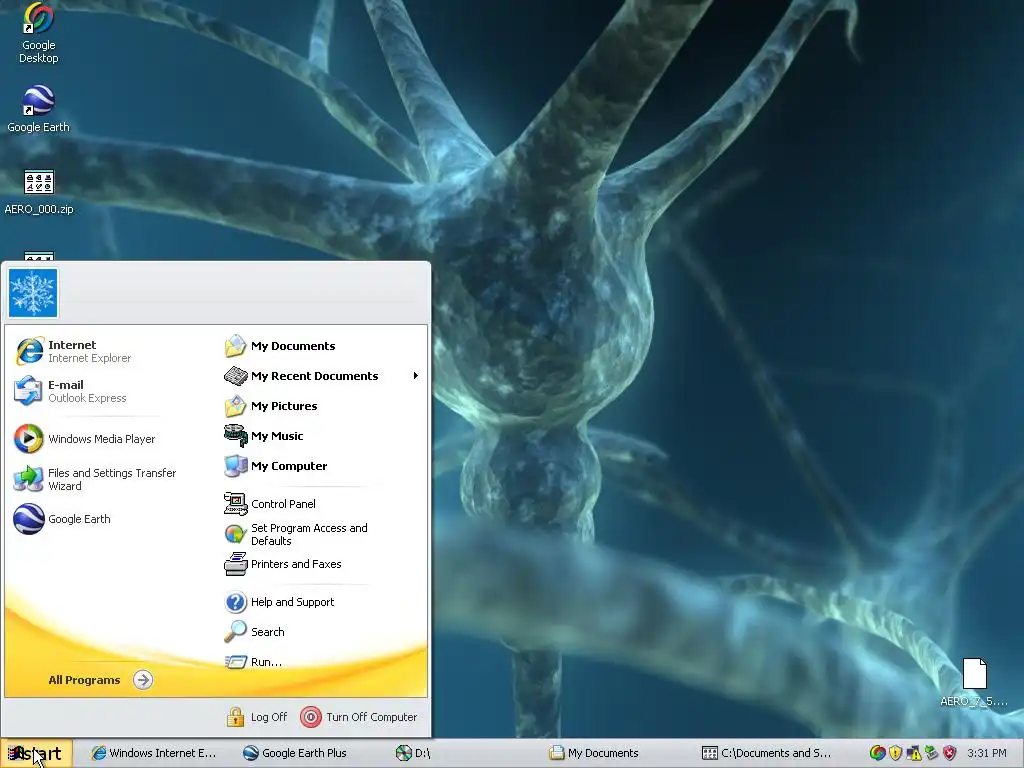Open Help and Support
This screenshot has height=768, width=1024.
tap(279, 602)
